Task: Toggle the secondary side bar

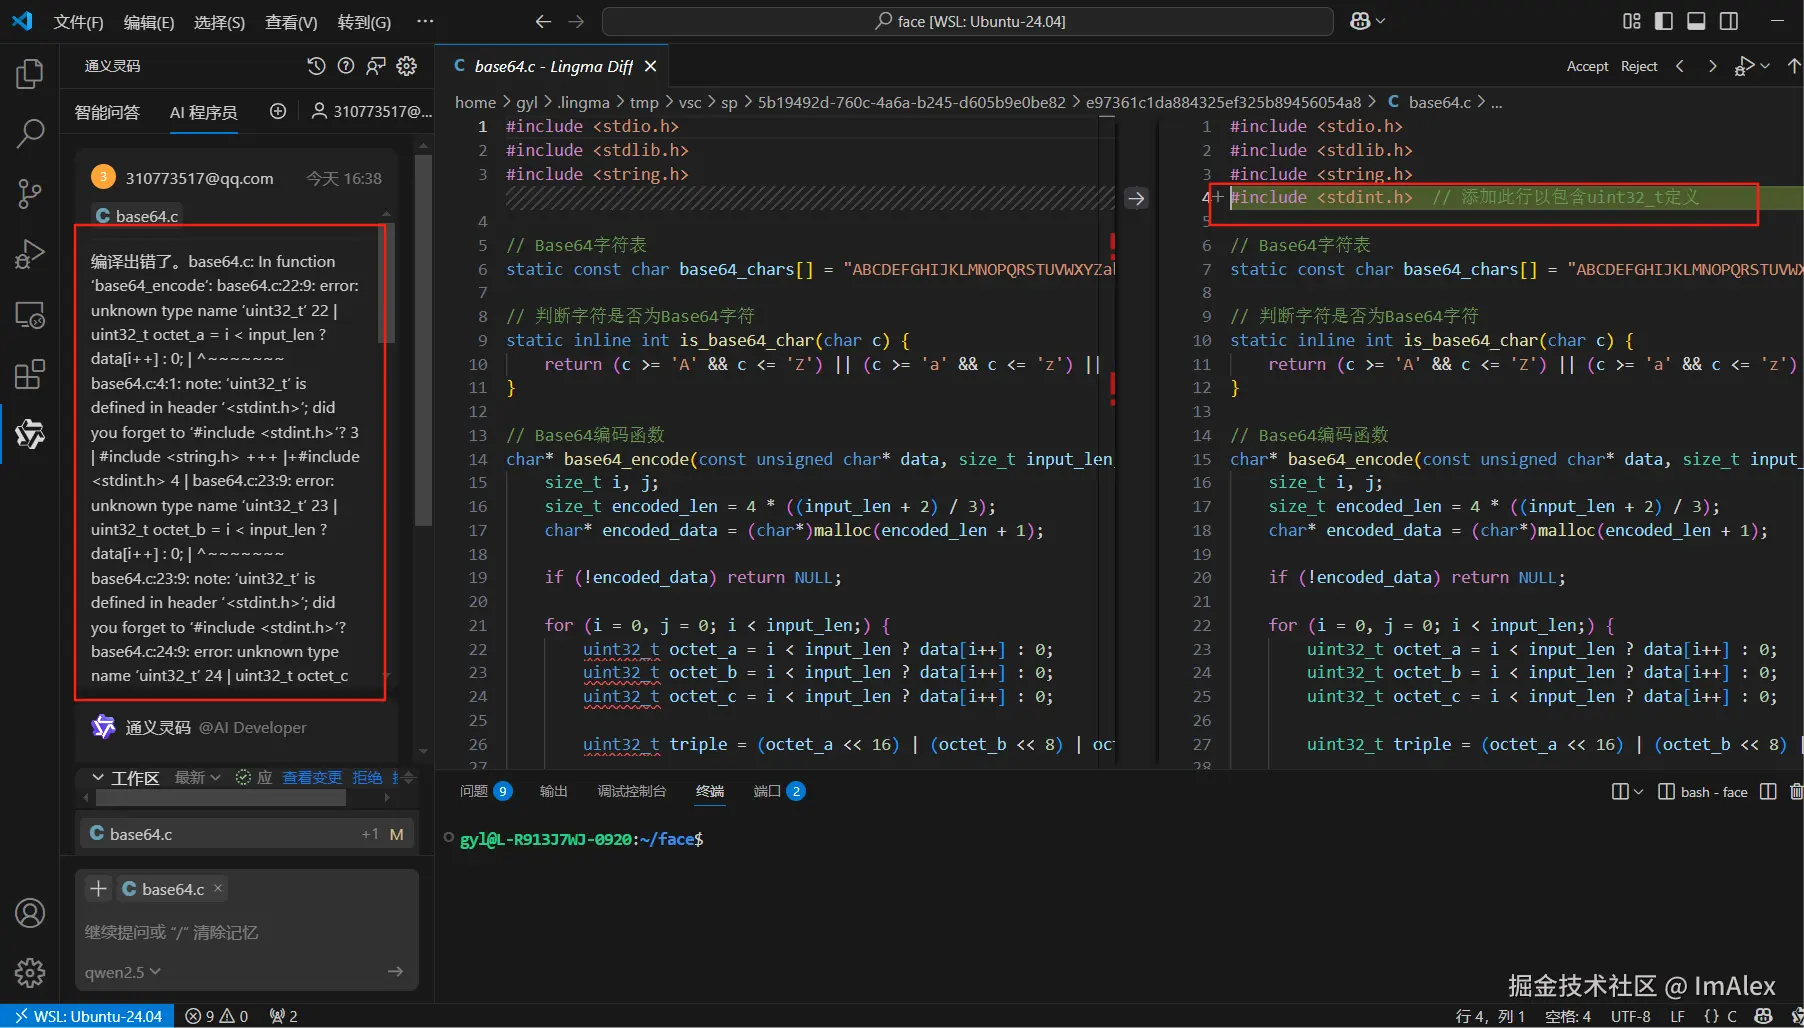Action: tap(1729, 21)
